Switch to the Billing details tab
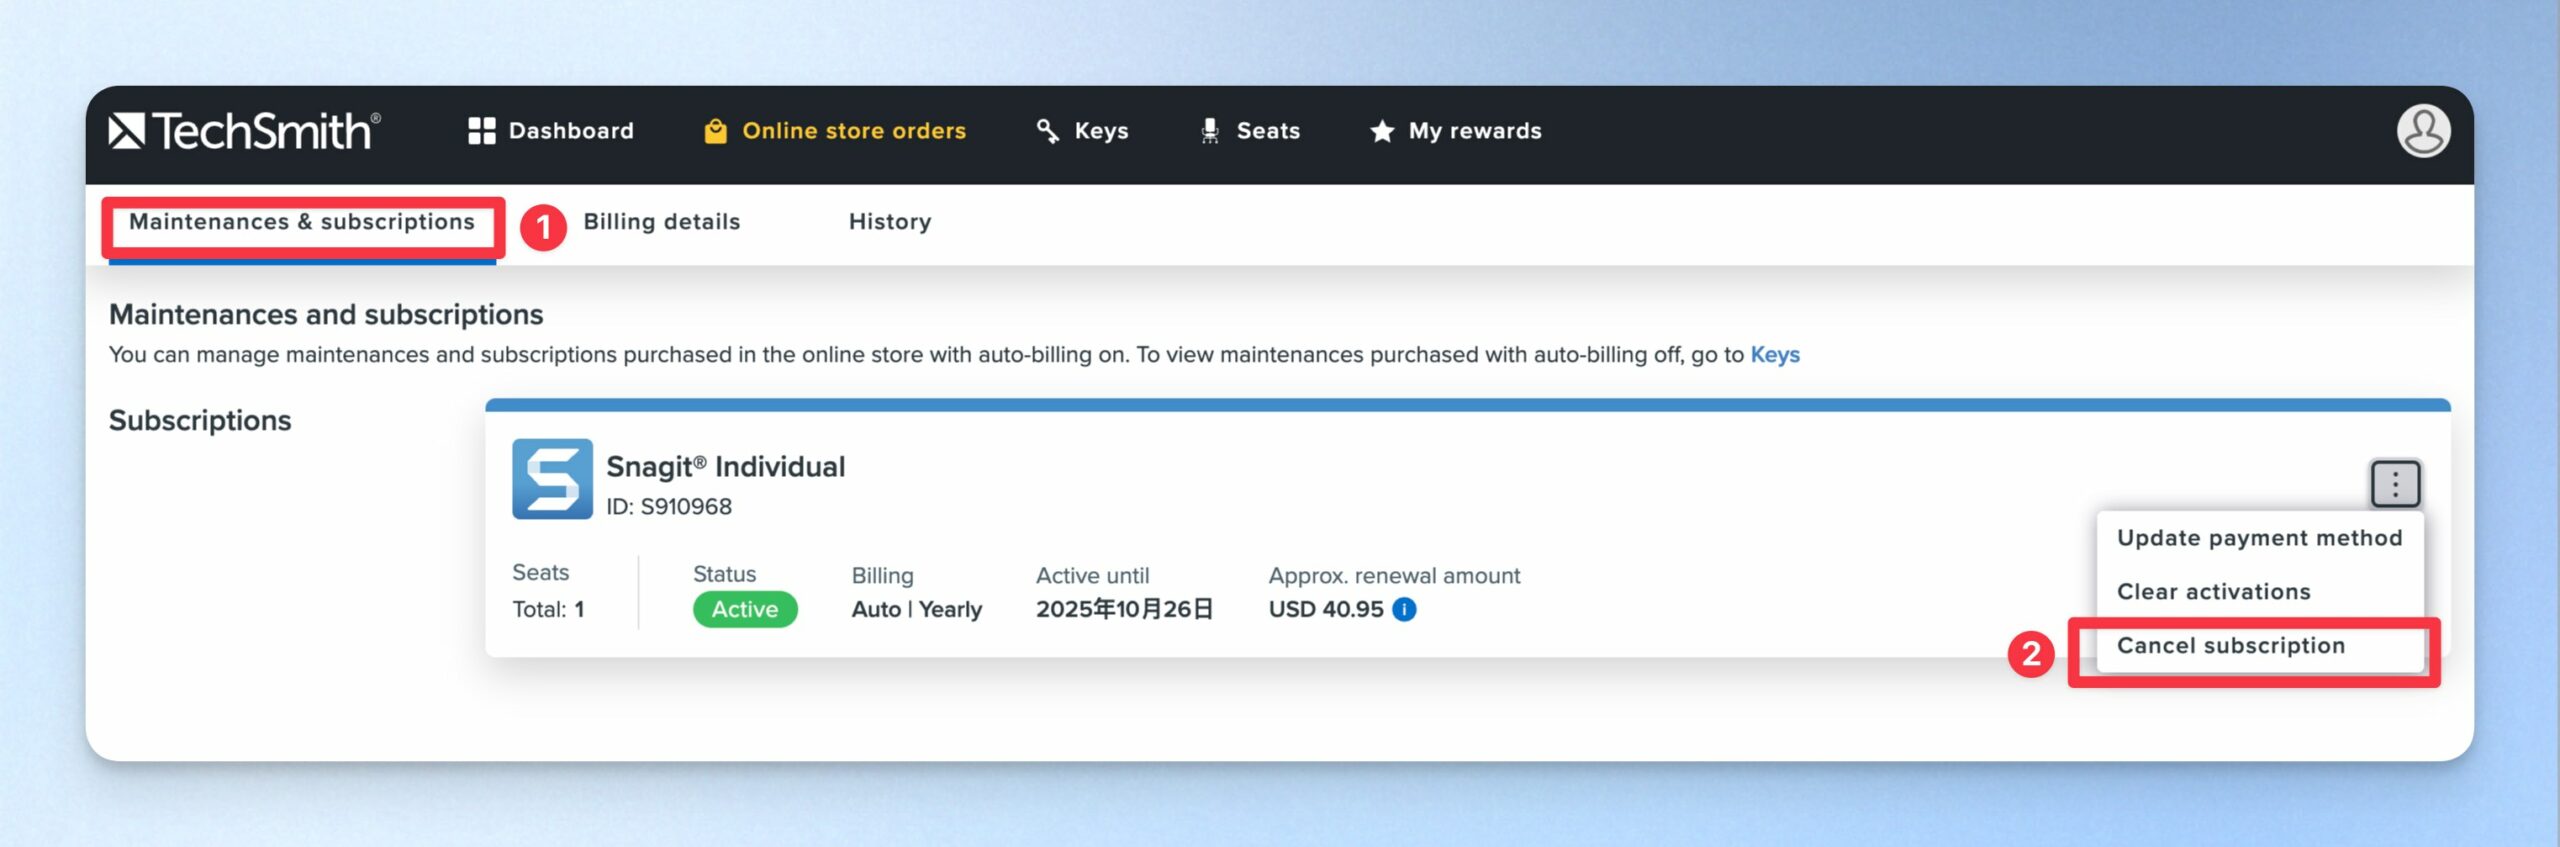2560x847 pixels. pyautogui.click(x=662, y=222)
